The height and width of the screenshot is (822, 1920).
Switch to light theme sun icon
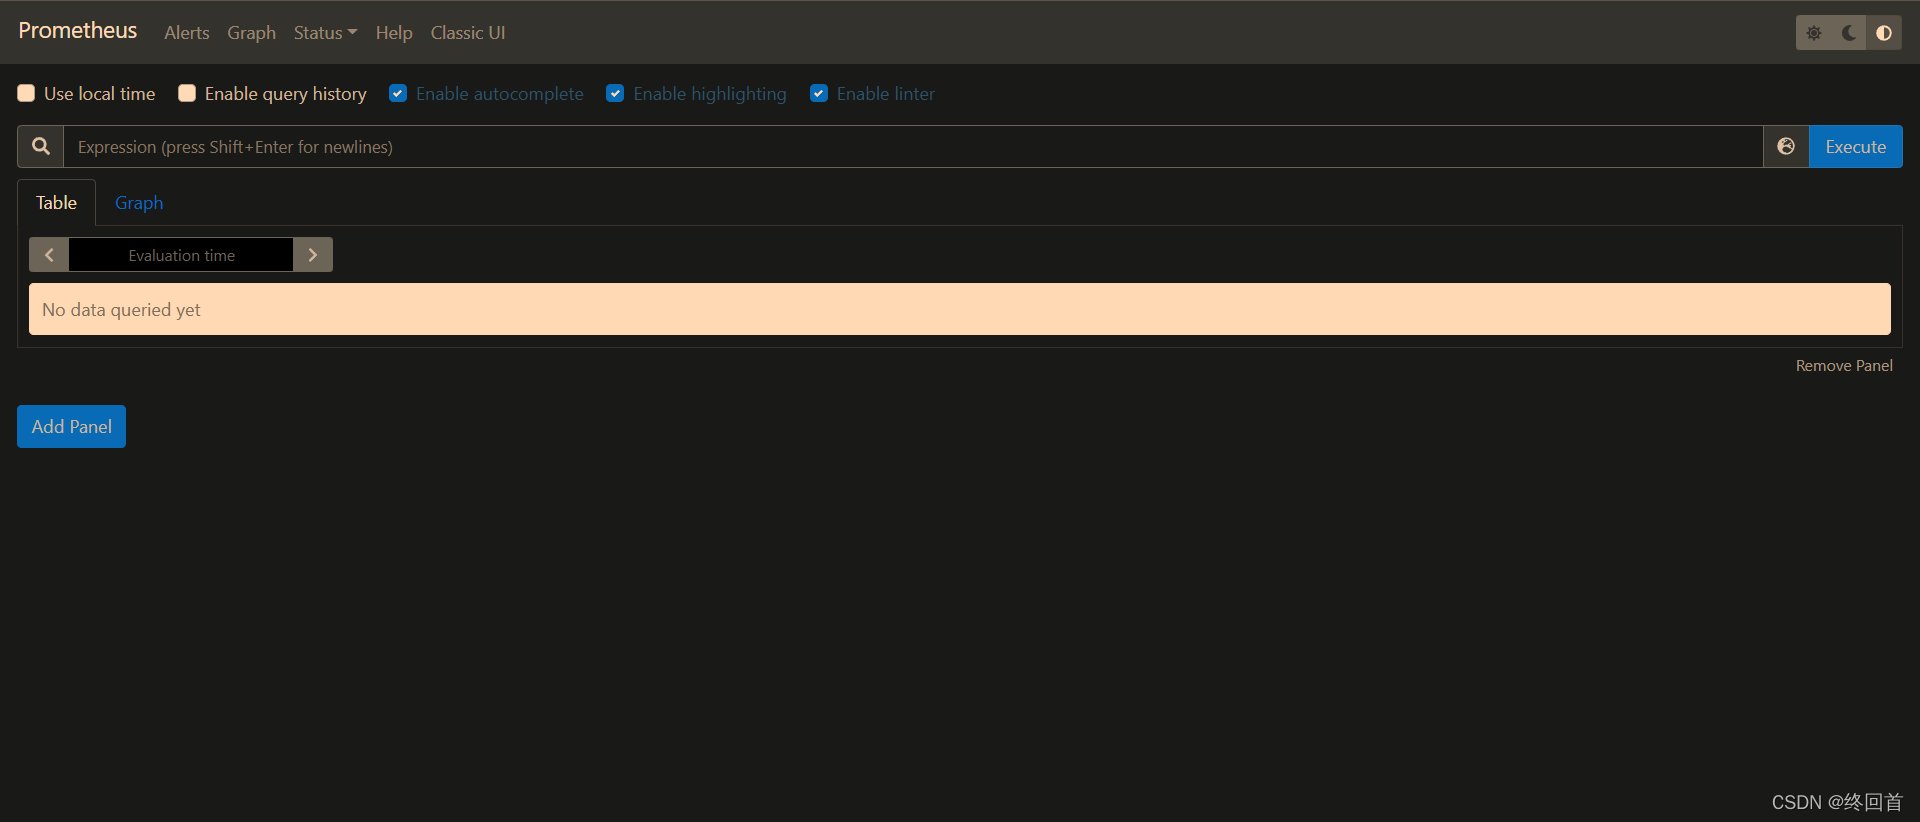[1814, 33]
